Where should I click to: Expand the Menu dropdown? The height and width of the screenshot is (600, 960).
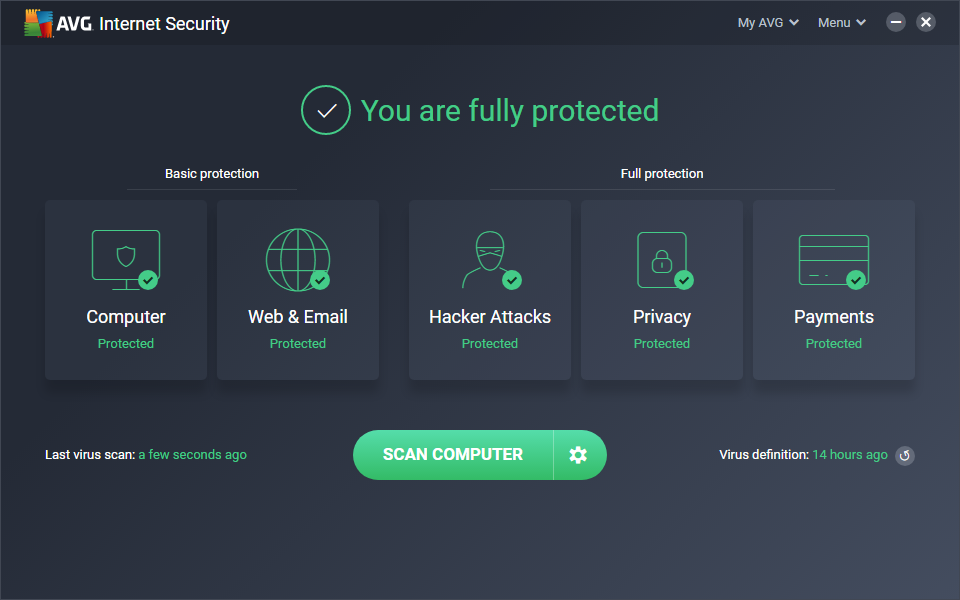pos(842,23)
